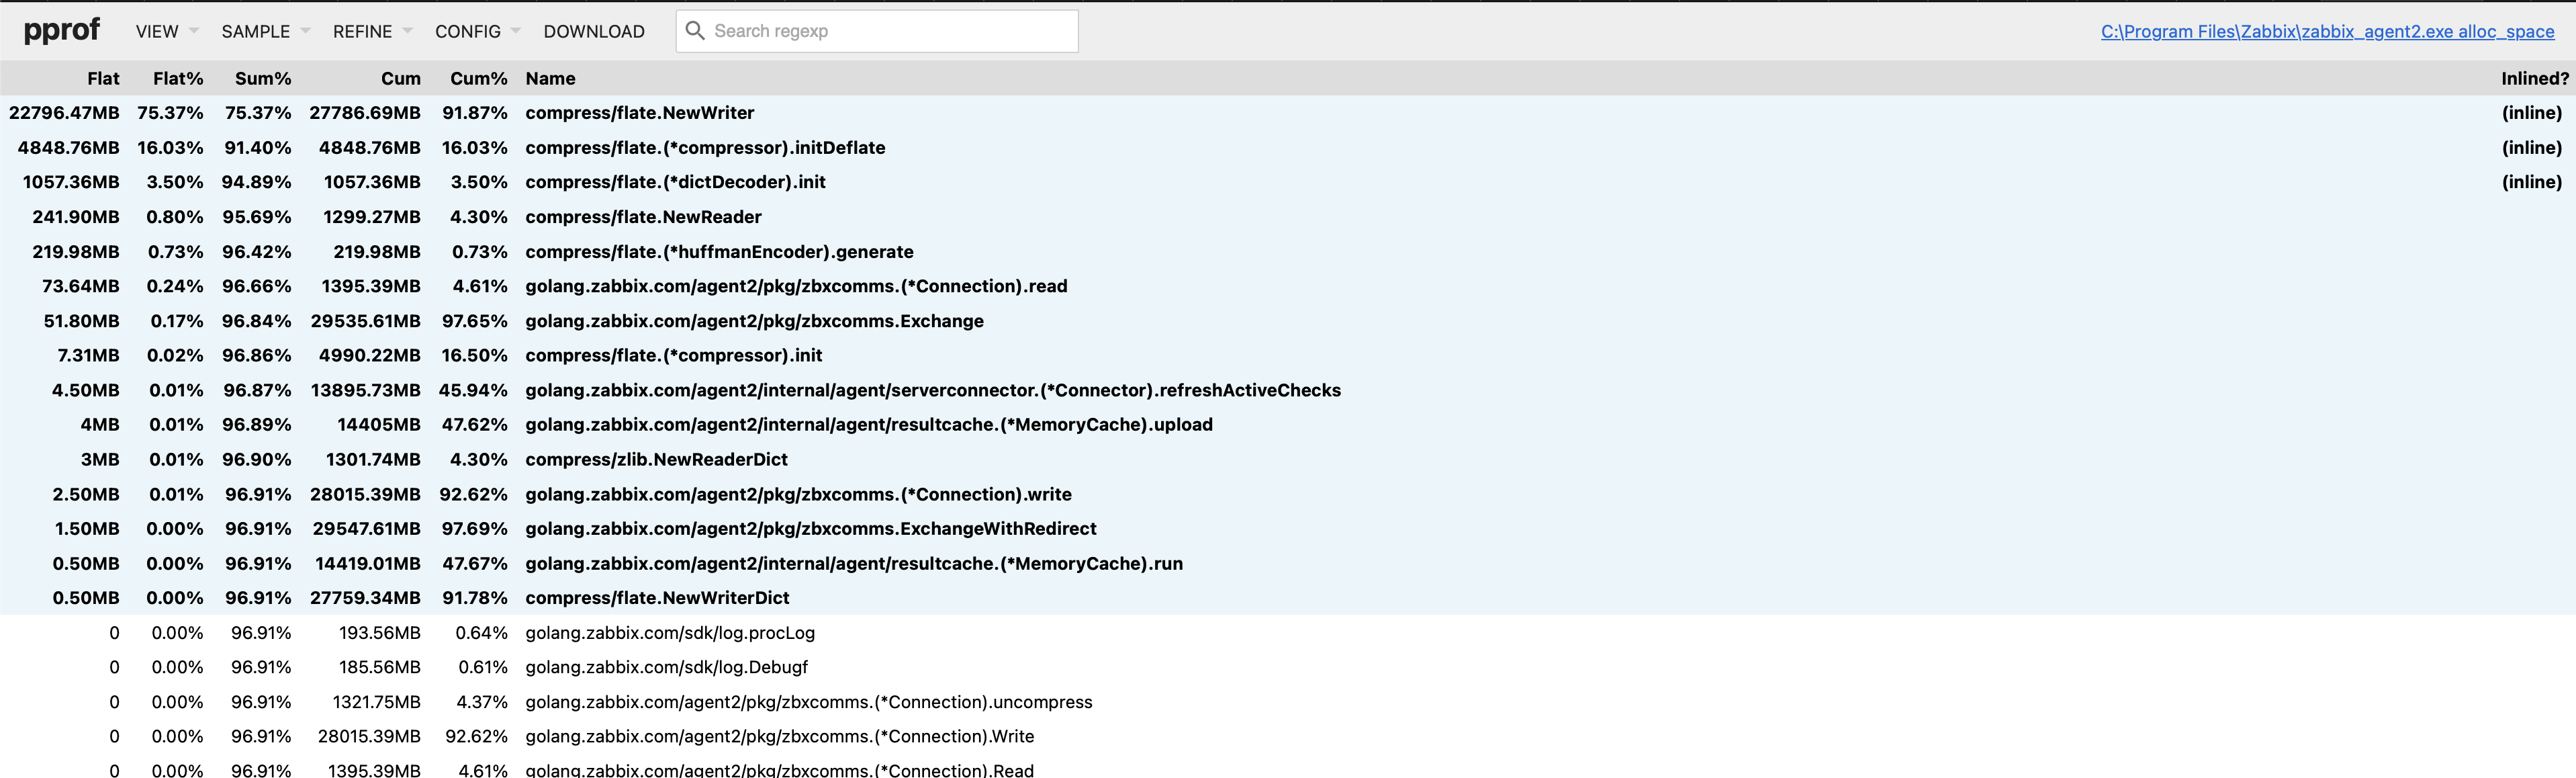The height and width of the screenshot is (778, 2576).
Task: Click the 4848.76MB flat value
Action: (x=68, y=148)
